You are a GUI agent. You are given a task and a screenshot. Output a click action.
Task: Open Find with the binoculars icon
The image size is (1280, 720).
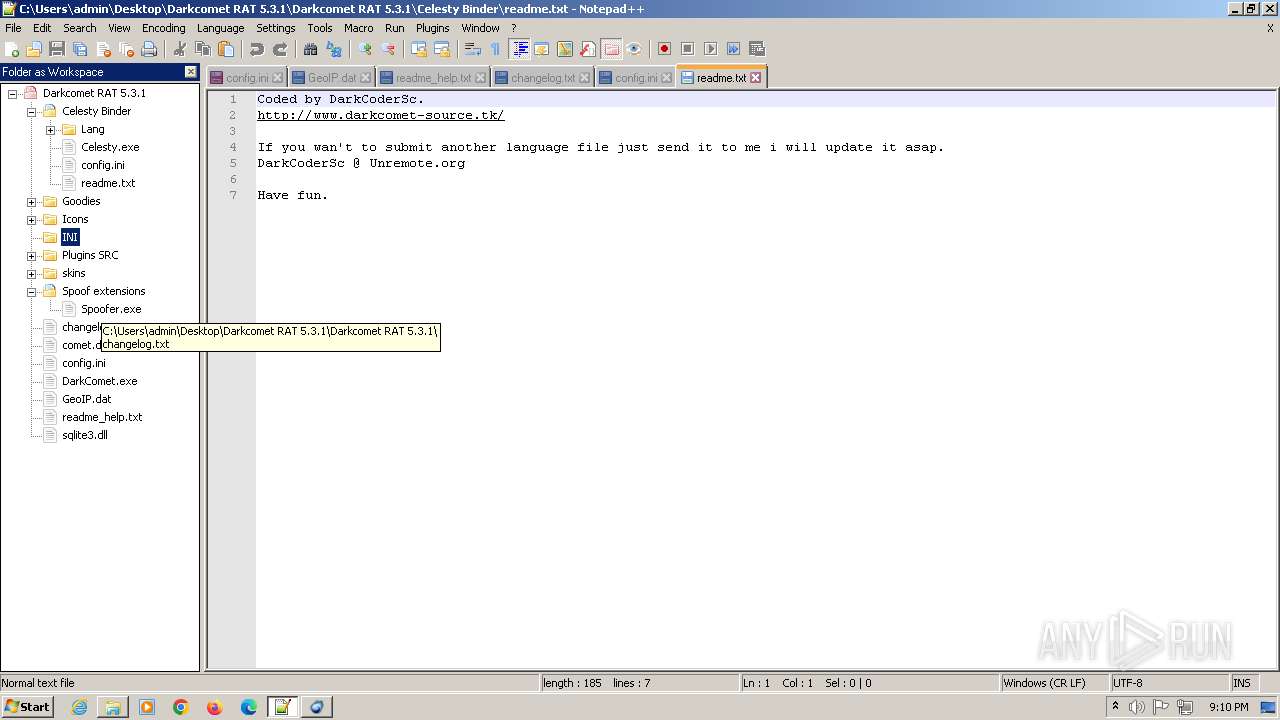[x=311, y=49]
